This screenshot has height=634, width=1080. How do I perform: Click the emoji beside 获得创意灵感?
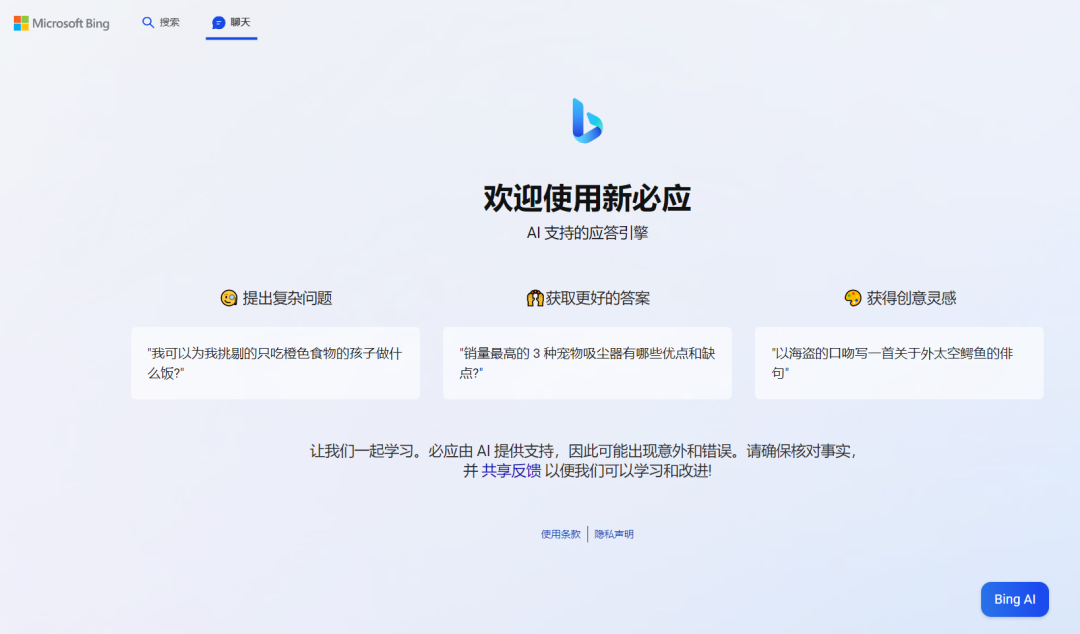tap(853, 298)
